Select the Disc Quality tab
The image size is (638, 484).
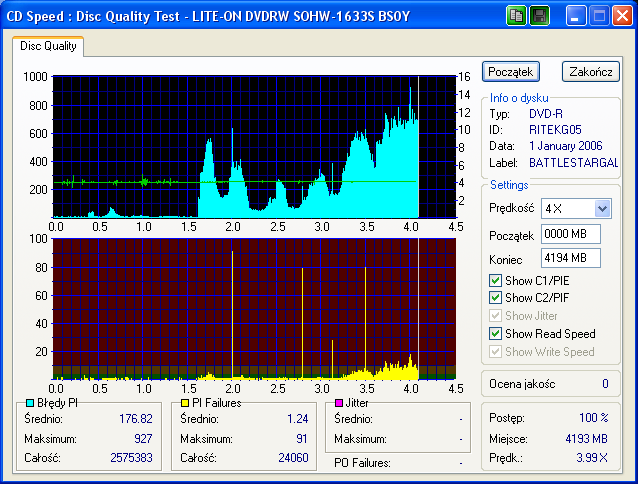pyautogui.click(x=48, y=46)
